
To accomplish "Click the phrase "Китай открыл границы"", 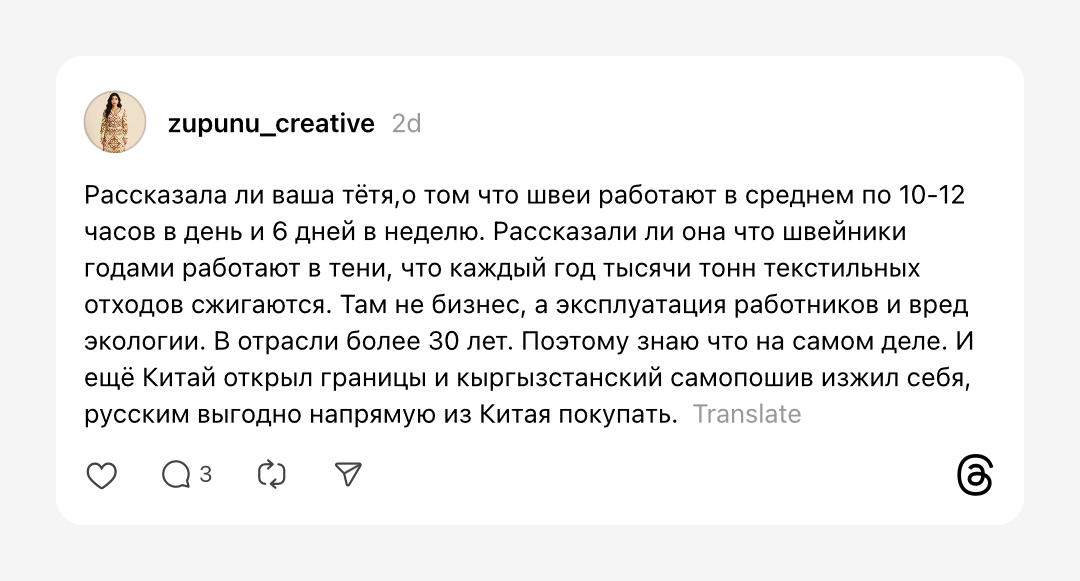I will click(264, 378).
